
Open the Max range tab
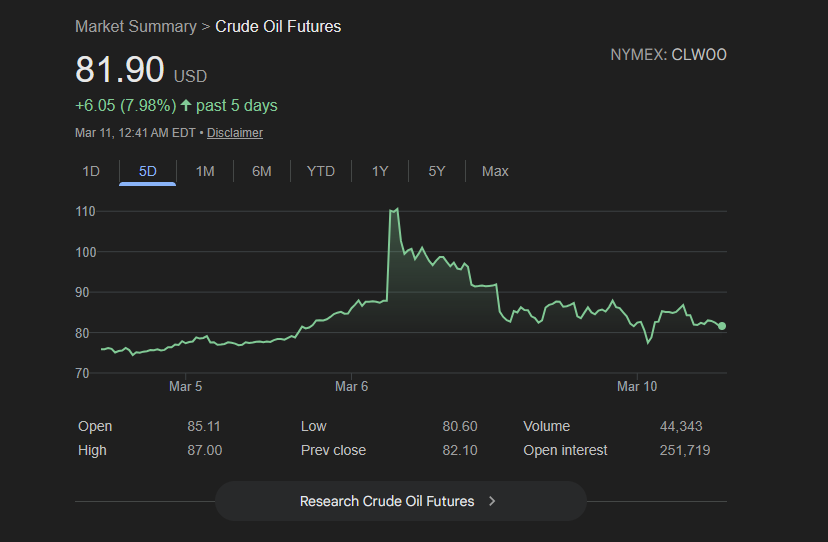pyautogui.click(x=495, y=171)
